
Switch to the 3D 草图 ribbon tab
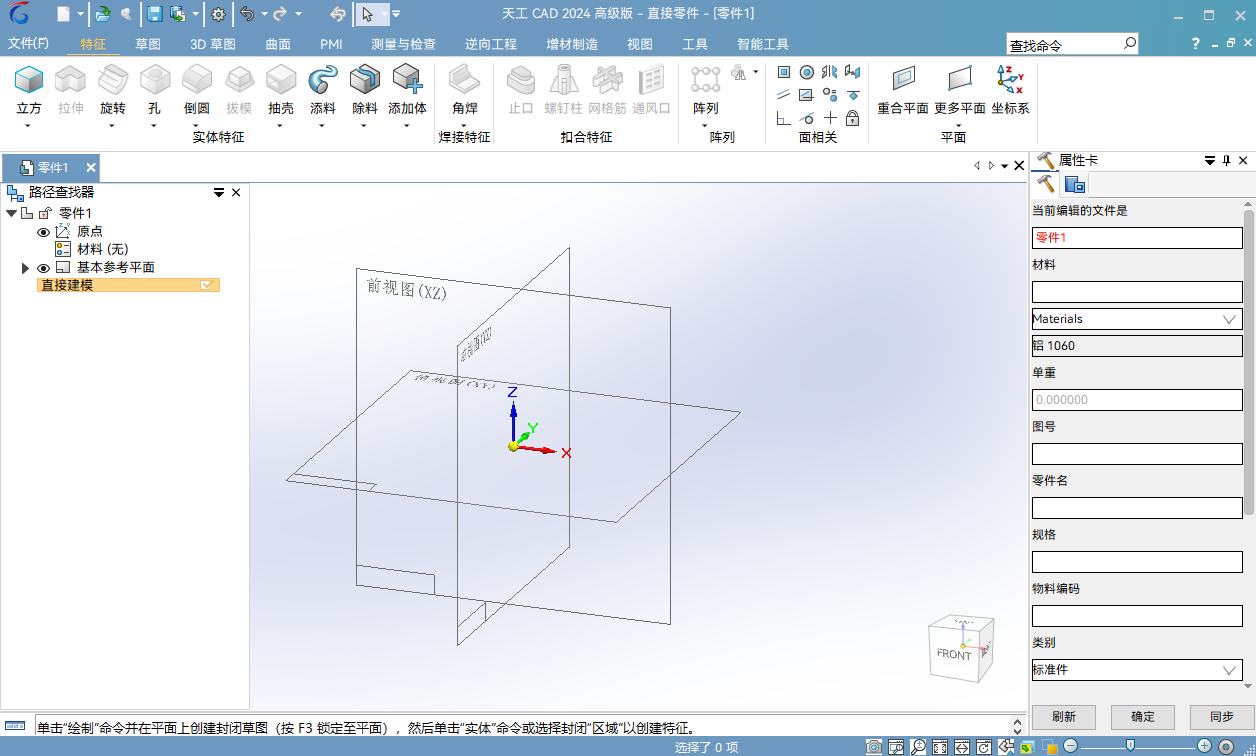pyautogui.click(x=213, y=44)
